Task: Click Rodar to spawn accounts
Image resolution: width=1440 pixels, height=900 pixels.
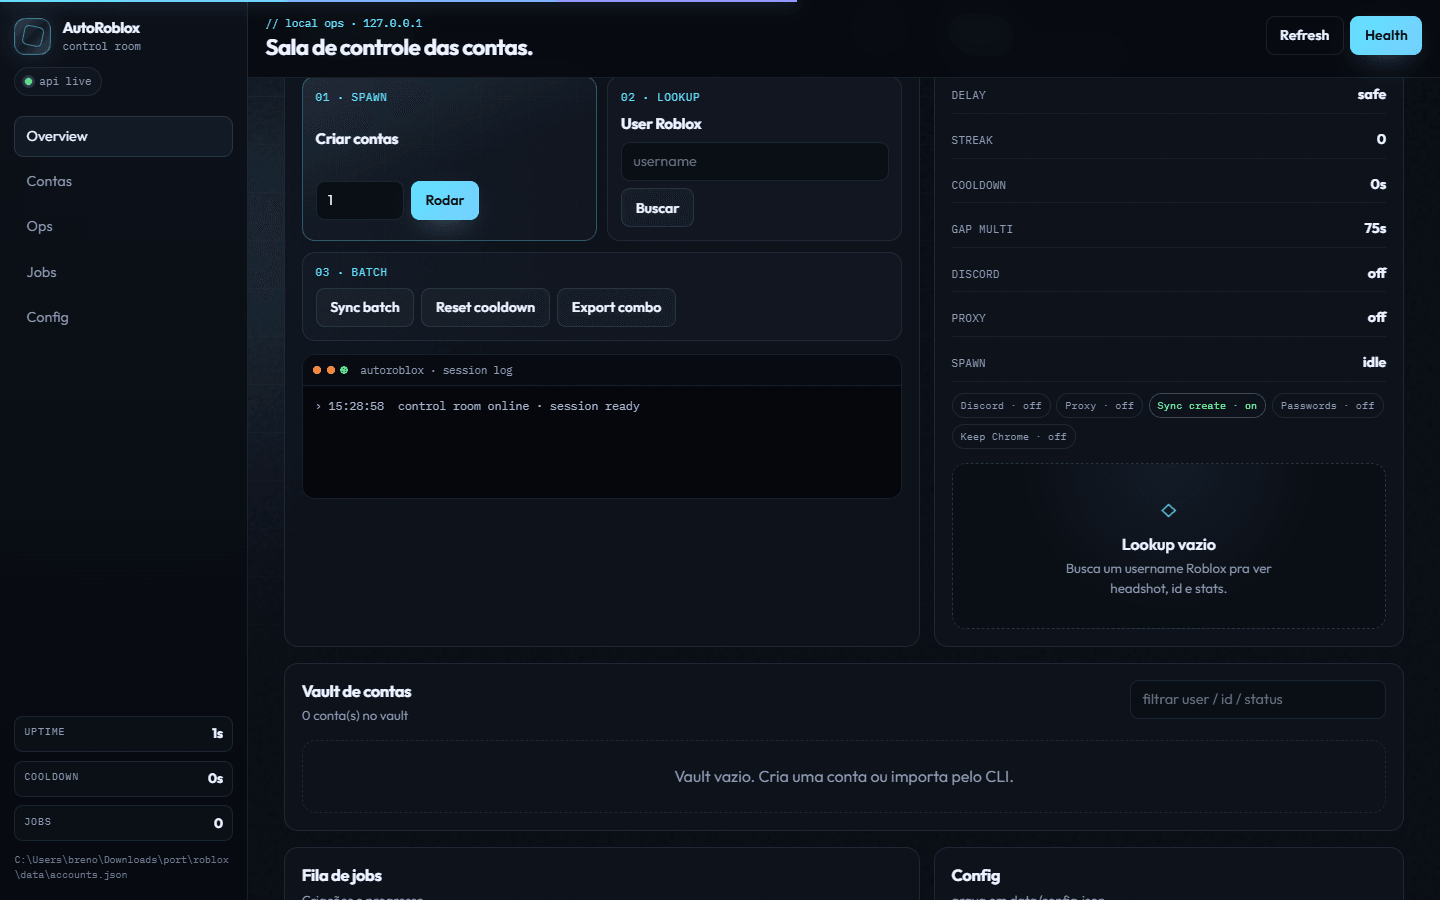Action: click(x=445, y=200)
